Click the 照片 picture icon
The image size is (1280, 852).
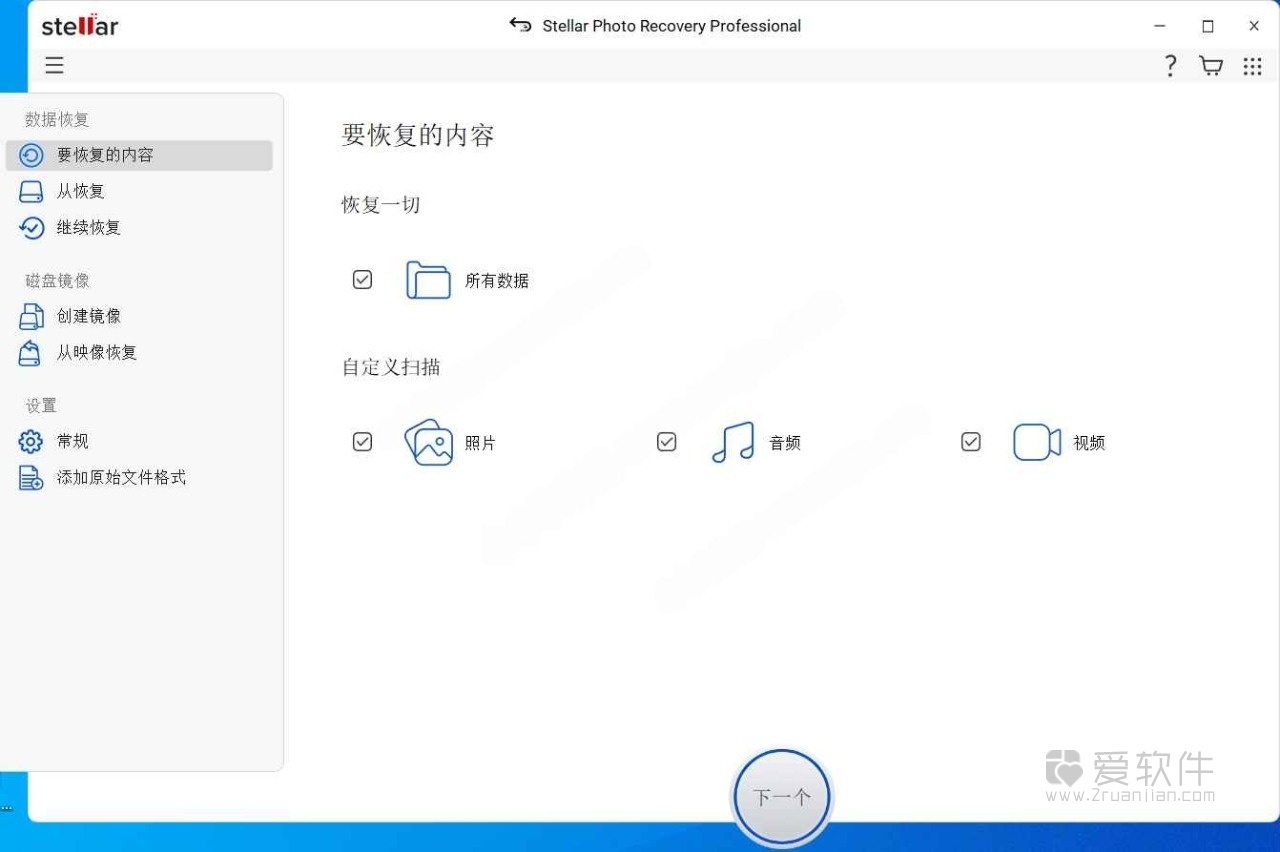428,442
